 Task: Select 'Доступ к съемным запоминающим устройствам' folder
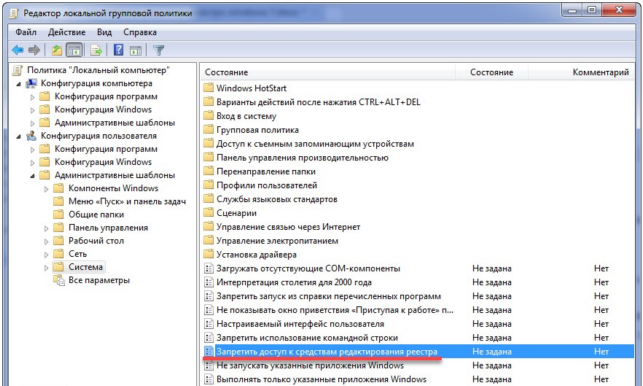(315, 144)
